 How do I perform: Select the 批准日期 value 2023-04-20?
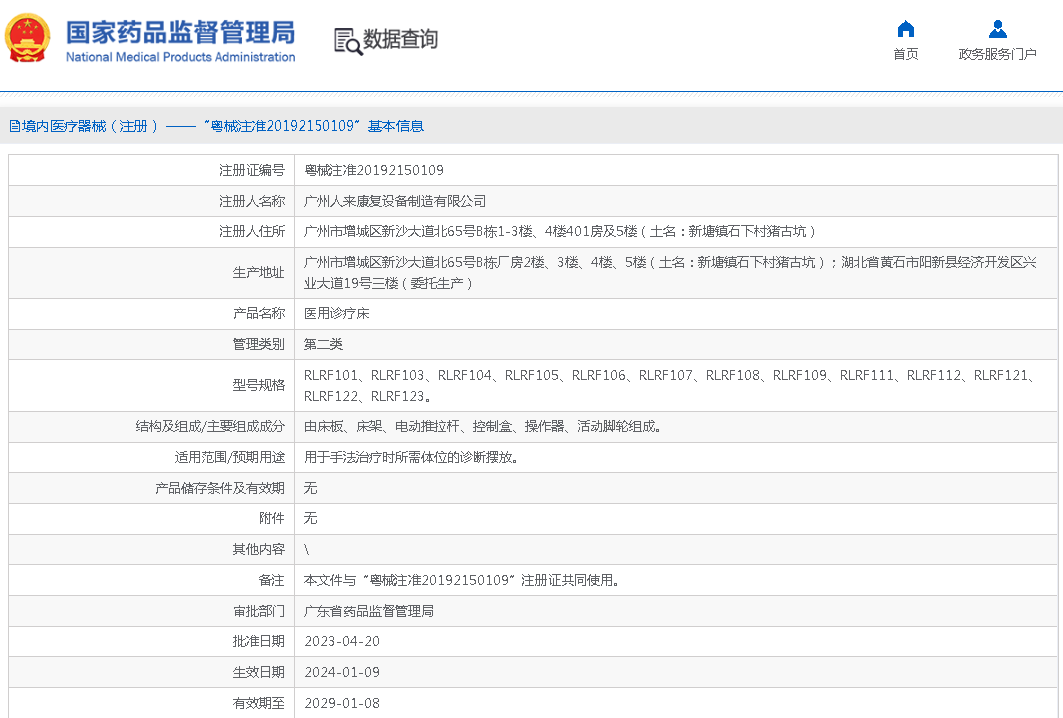coord(342,641)
